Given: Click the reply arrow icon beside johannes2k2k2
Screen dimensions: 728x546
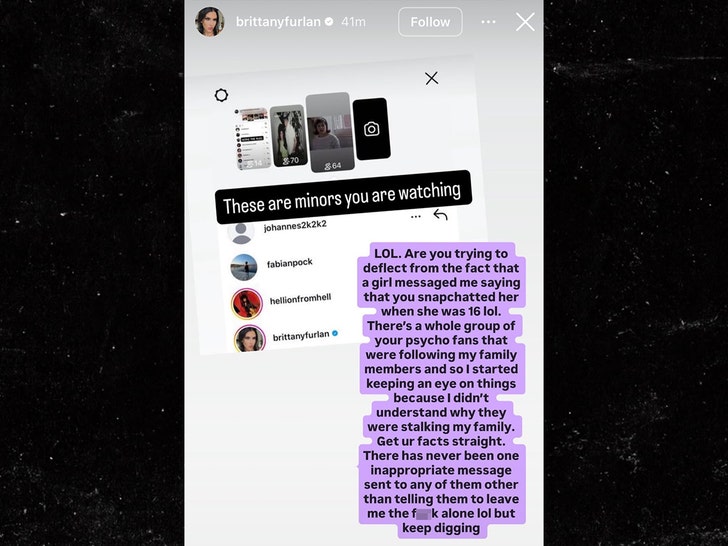Looking at the screenshot, I should pos(440,214).
